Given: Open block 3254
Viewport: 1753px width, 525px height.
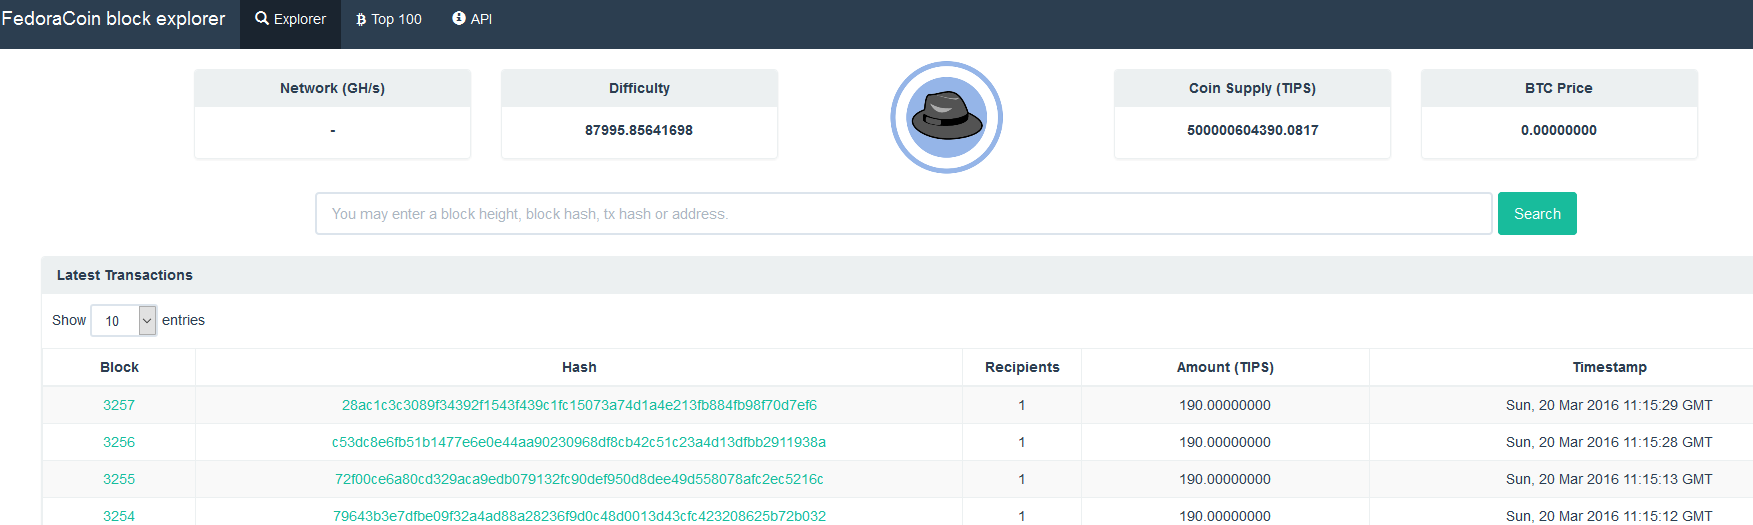Looking at the screenshot, I should coord(119,516).
